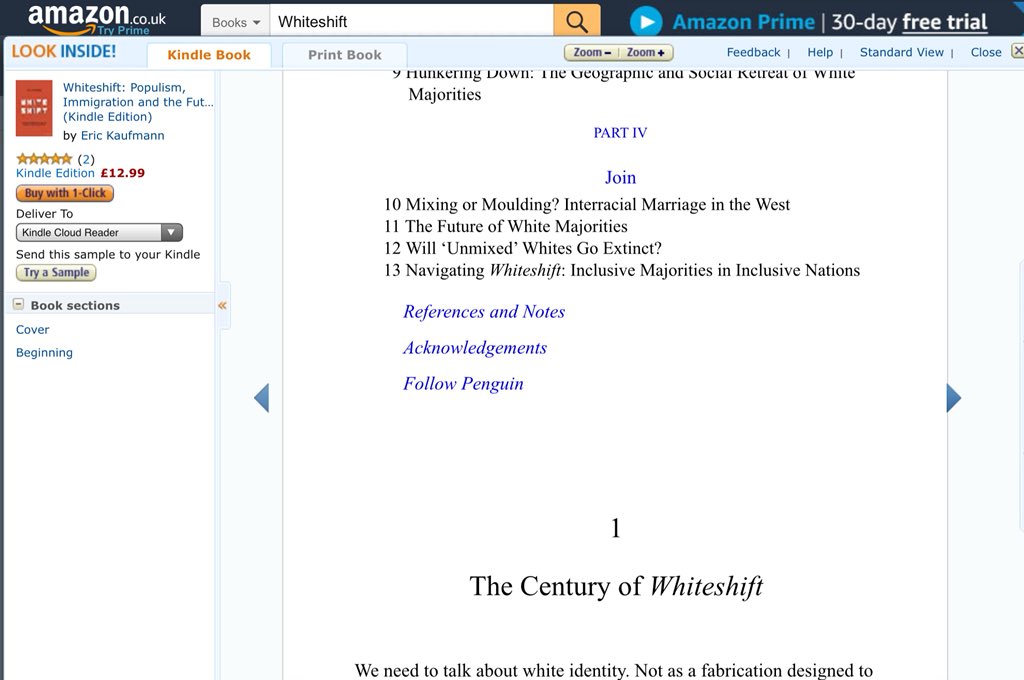Click the Buy with 1-Click button
Image resolution: width=1024 pixels, height=680 pixels.
pyautogui.click(x=65, y=193)
